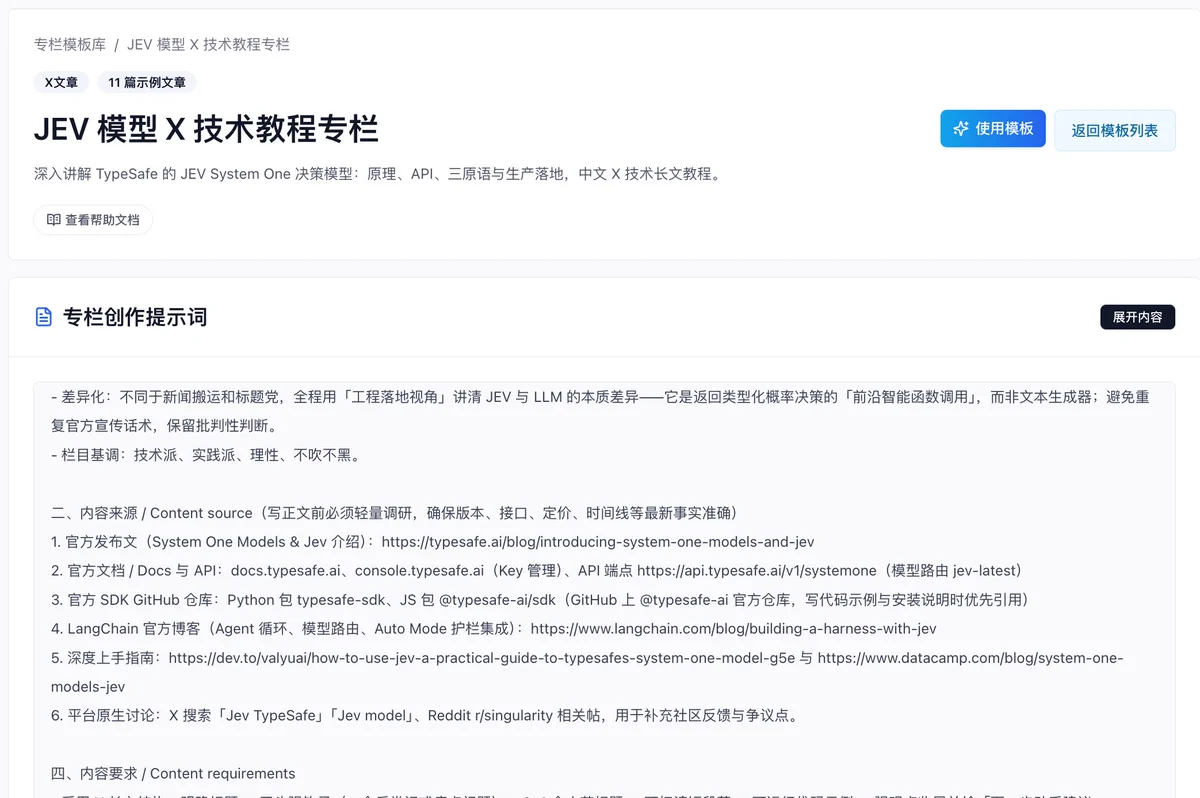
Task: Click the langchain.com blog URL text
Action: point(733,629)
